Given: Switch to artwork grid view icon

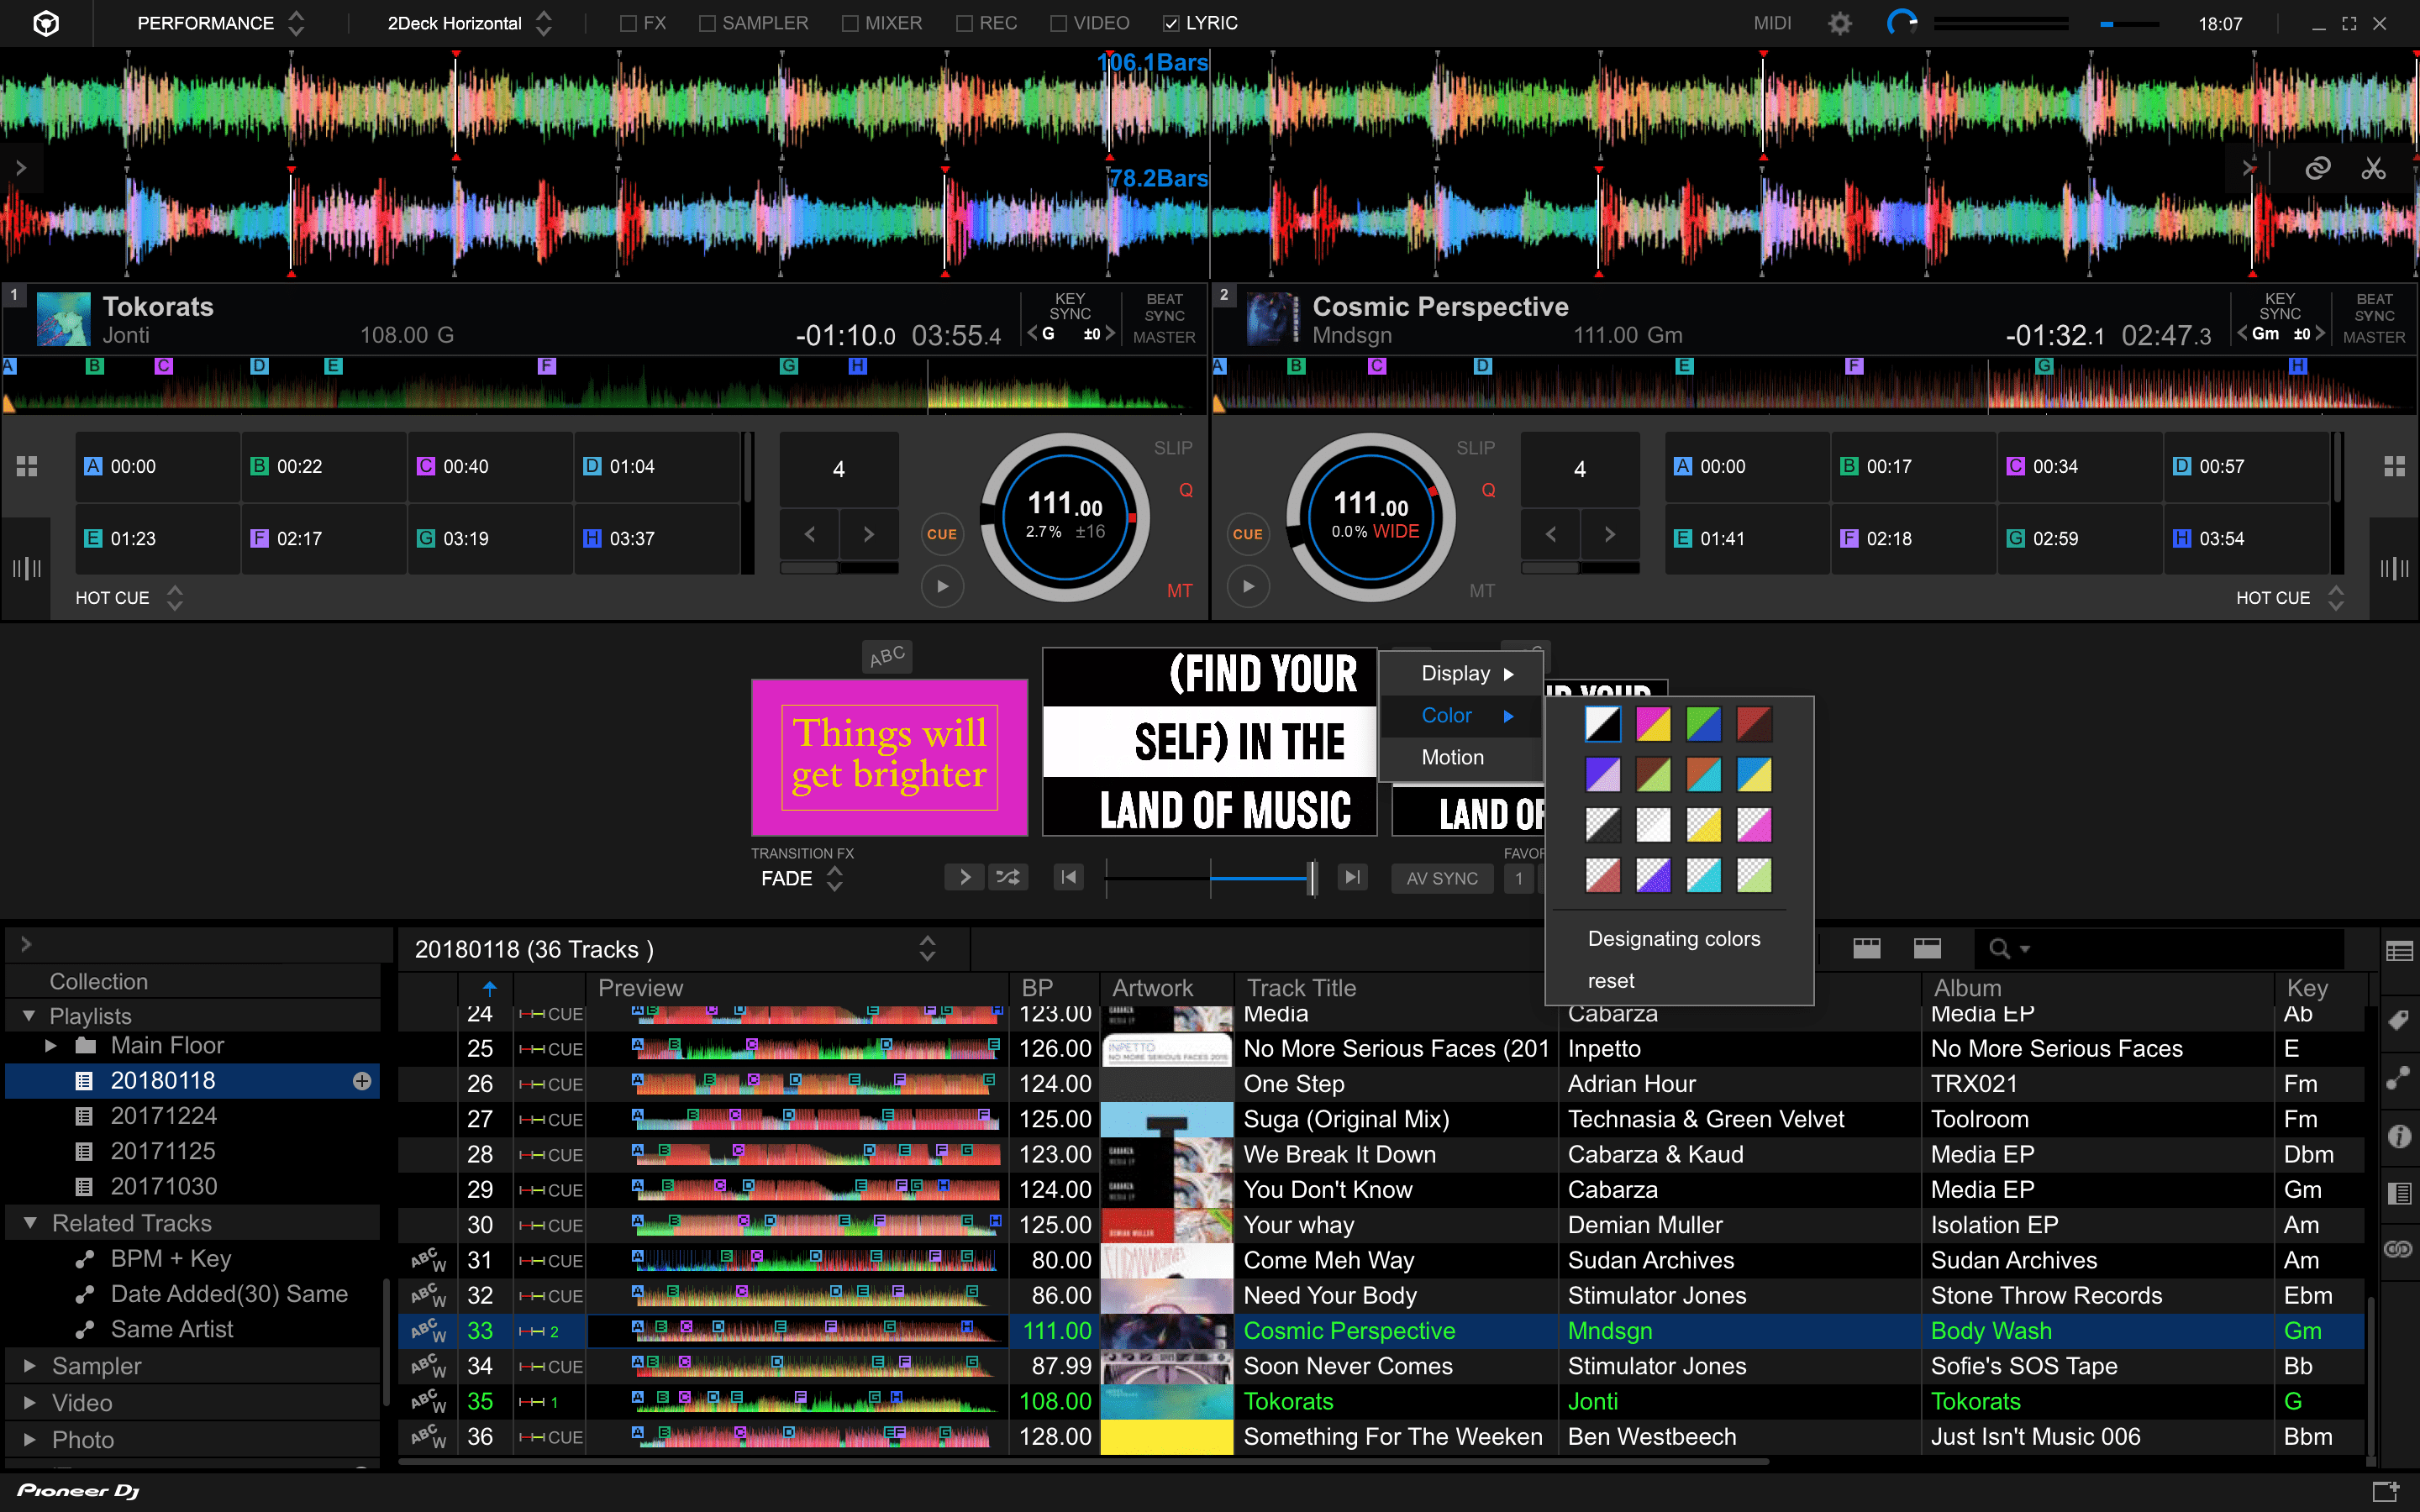Looking at the screenshot, I should pos(1866,948).
